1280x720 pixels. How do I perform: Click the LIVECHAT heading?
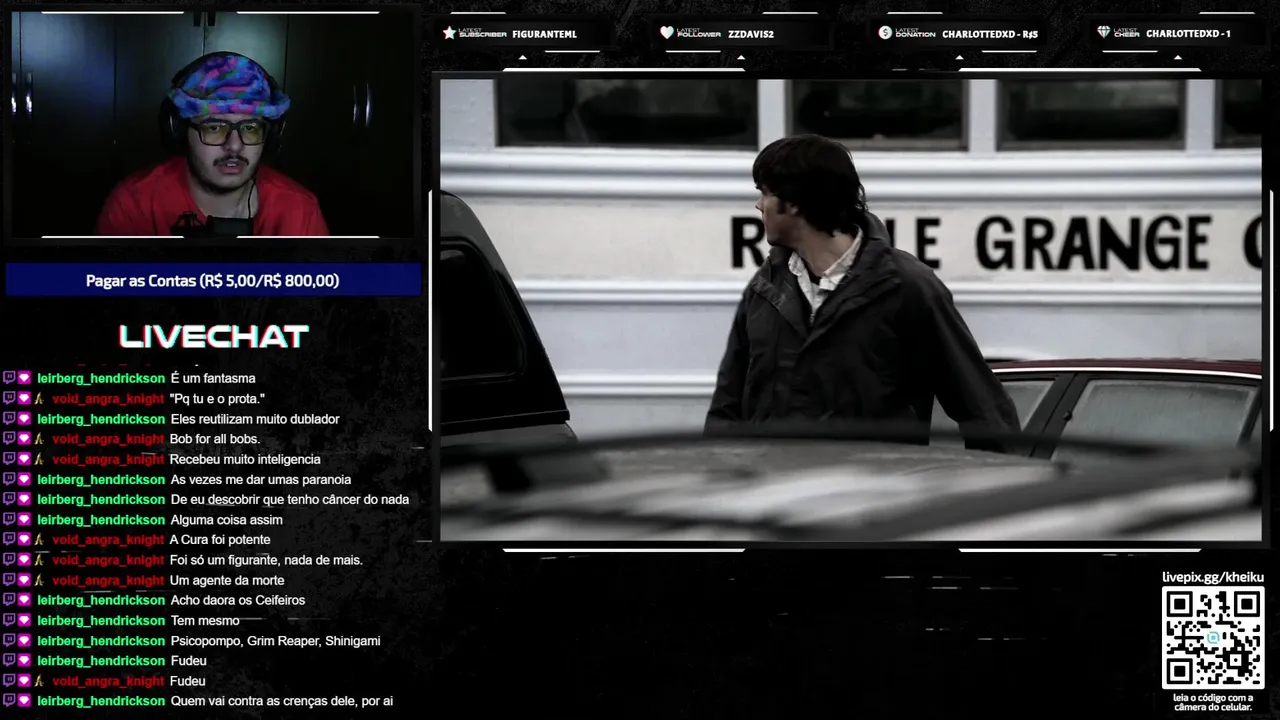coord(213,336)
